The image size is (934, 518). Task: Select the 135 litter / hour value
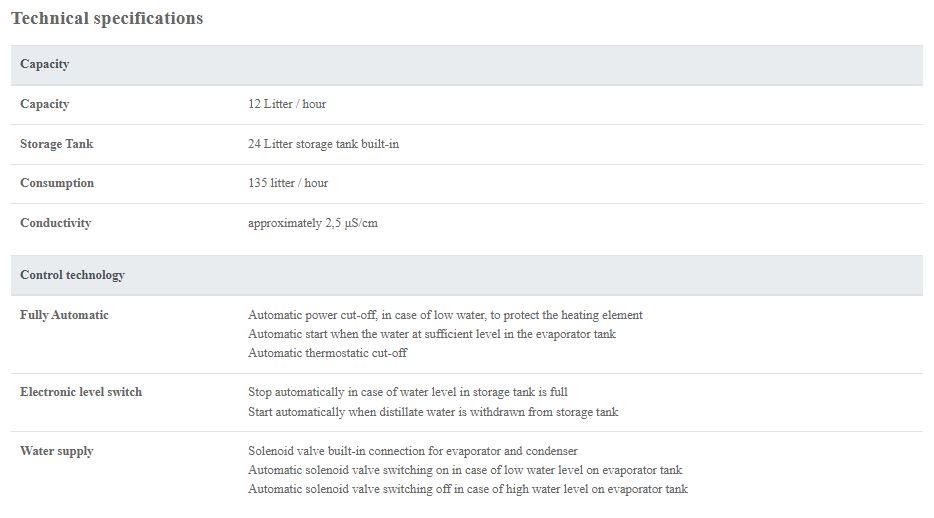tap(288, 183)
